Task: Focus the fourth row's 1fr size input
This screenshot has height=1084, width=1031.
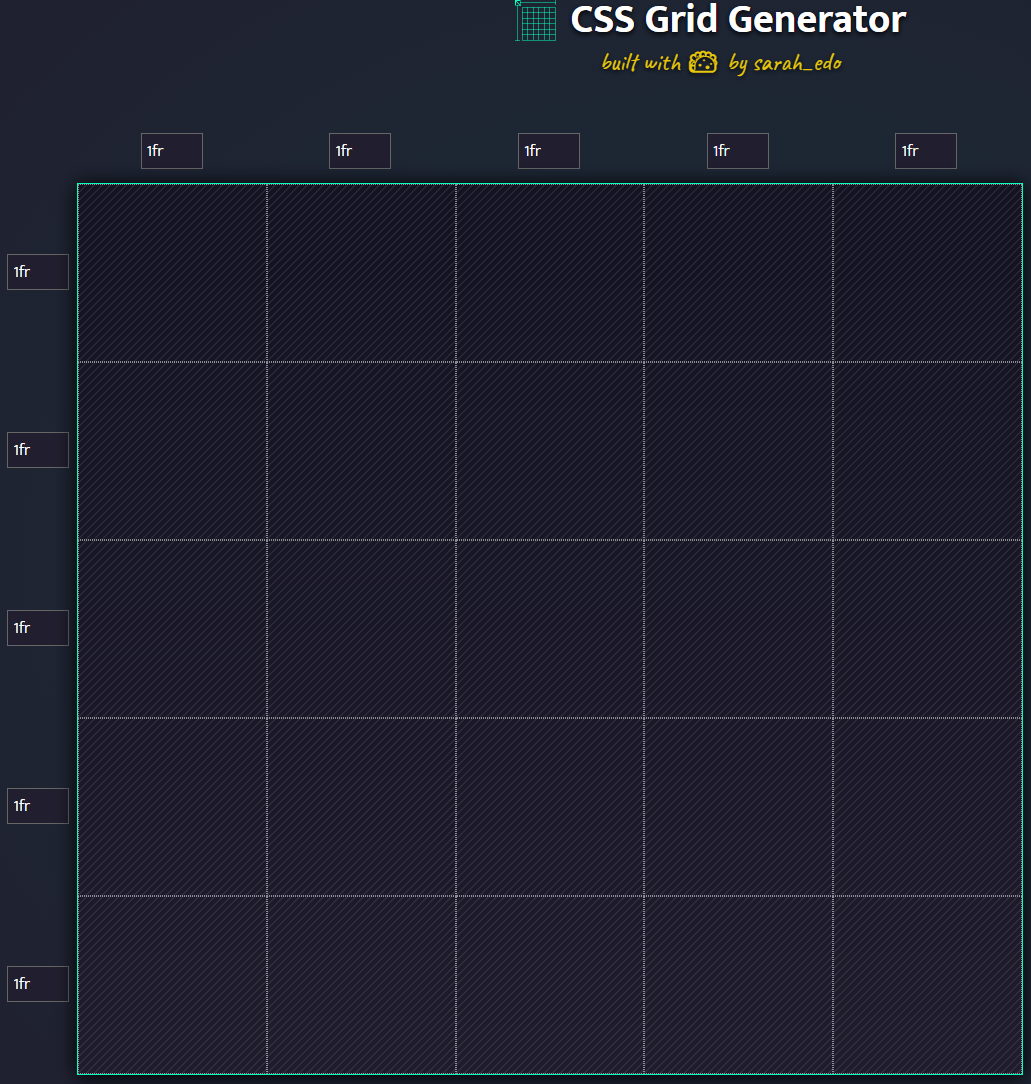Action: (x=38, y=806)
